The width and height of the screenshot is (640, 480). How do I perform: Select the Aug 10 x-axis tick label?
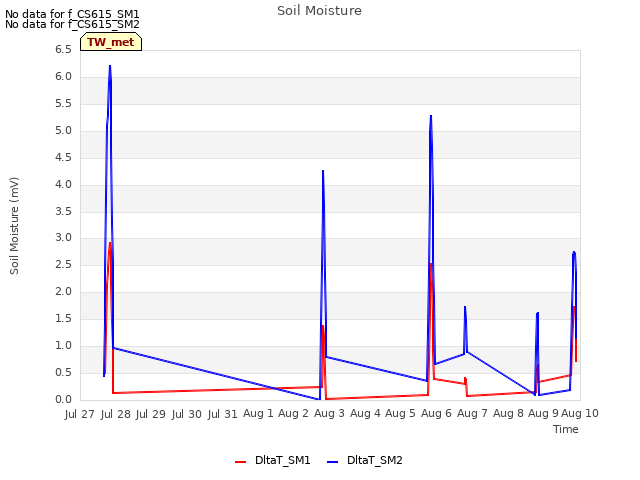tap(580, 414)
